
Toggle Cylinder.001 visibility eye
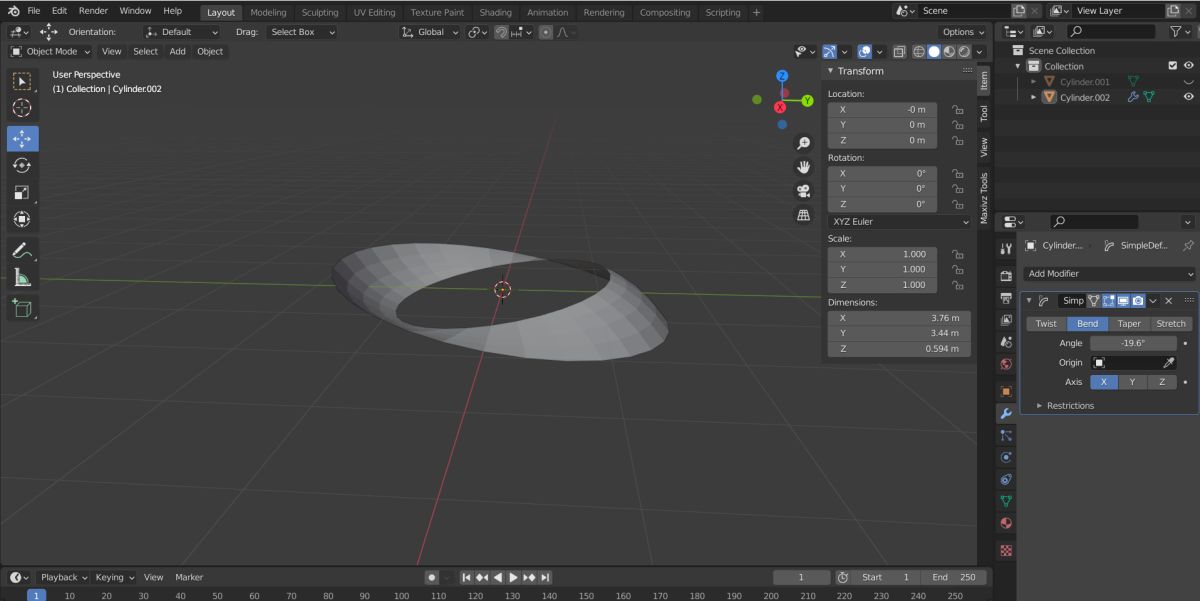[1188, 81]
